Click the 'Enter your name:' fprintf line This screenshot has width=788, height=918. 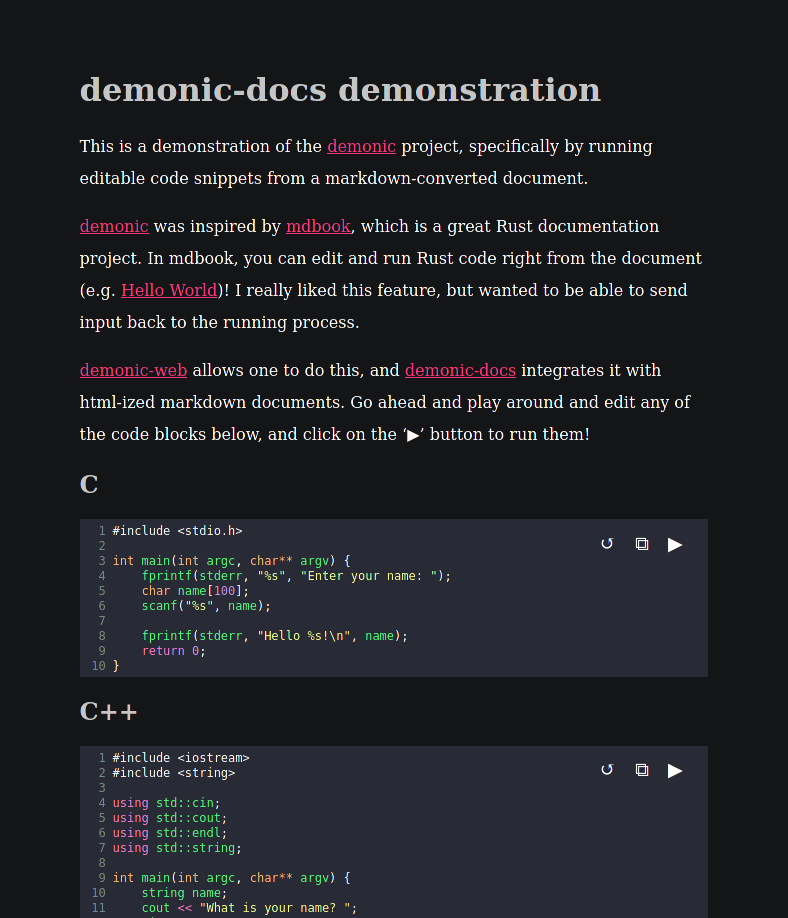[296, 576]
